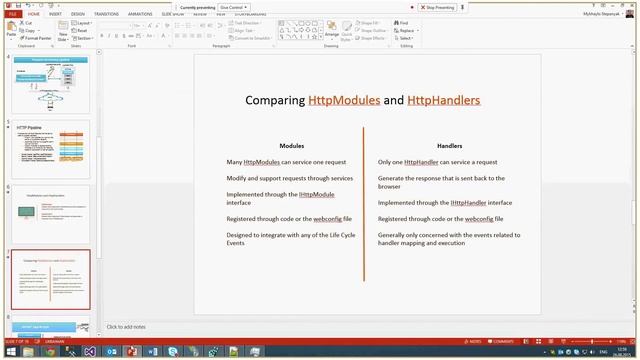The height and width of the screenshot is (360, 640).
Task: Toggle Underline formatting
Action: pyautogui.click(x=116, y=36)
